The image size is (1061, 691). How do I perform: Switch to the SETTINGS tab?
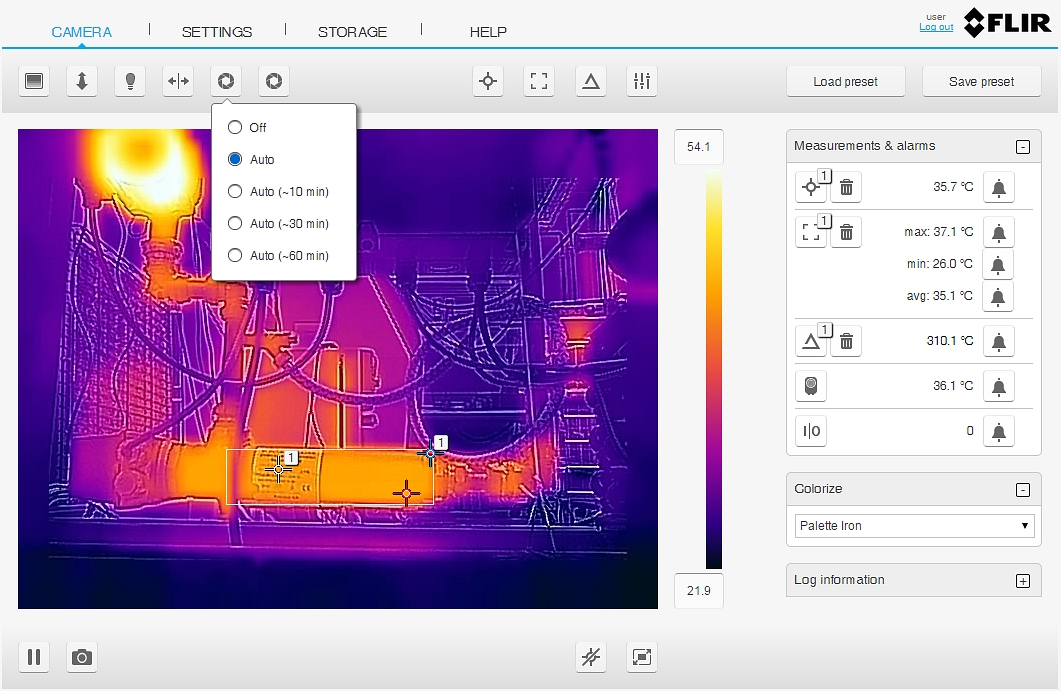[217, 32]
